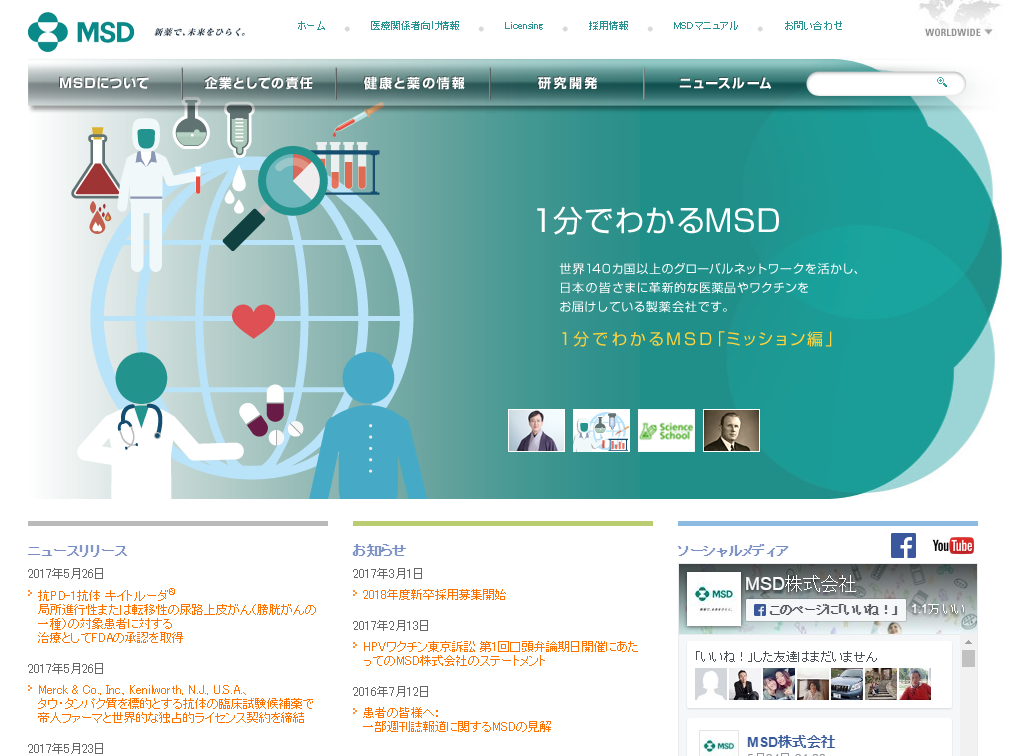1029x756 pixels.
Task: Click the search magnifier icon
Action: click(942, 82)
